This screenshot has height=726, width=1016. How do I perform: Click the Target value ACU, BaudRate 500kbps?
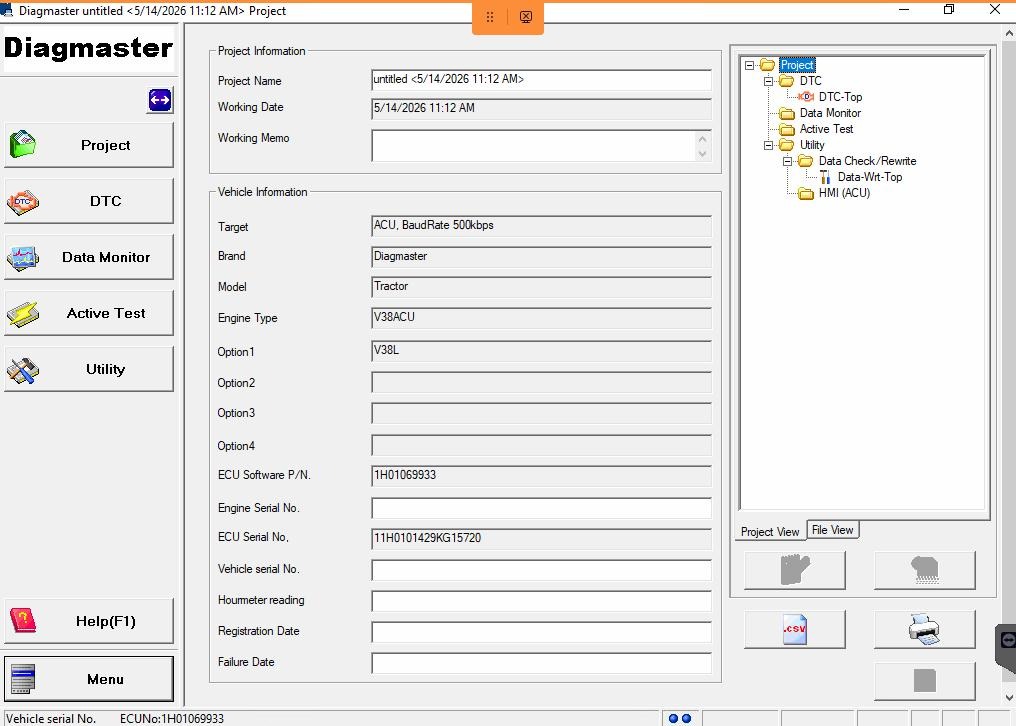click(541, 226)
